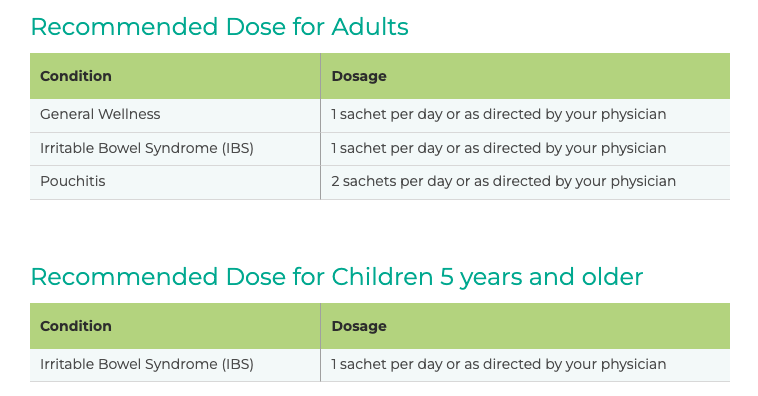Select the Condition header in adults table
Viewport: 758px width, 396px height.
pos(76,76)
